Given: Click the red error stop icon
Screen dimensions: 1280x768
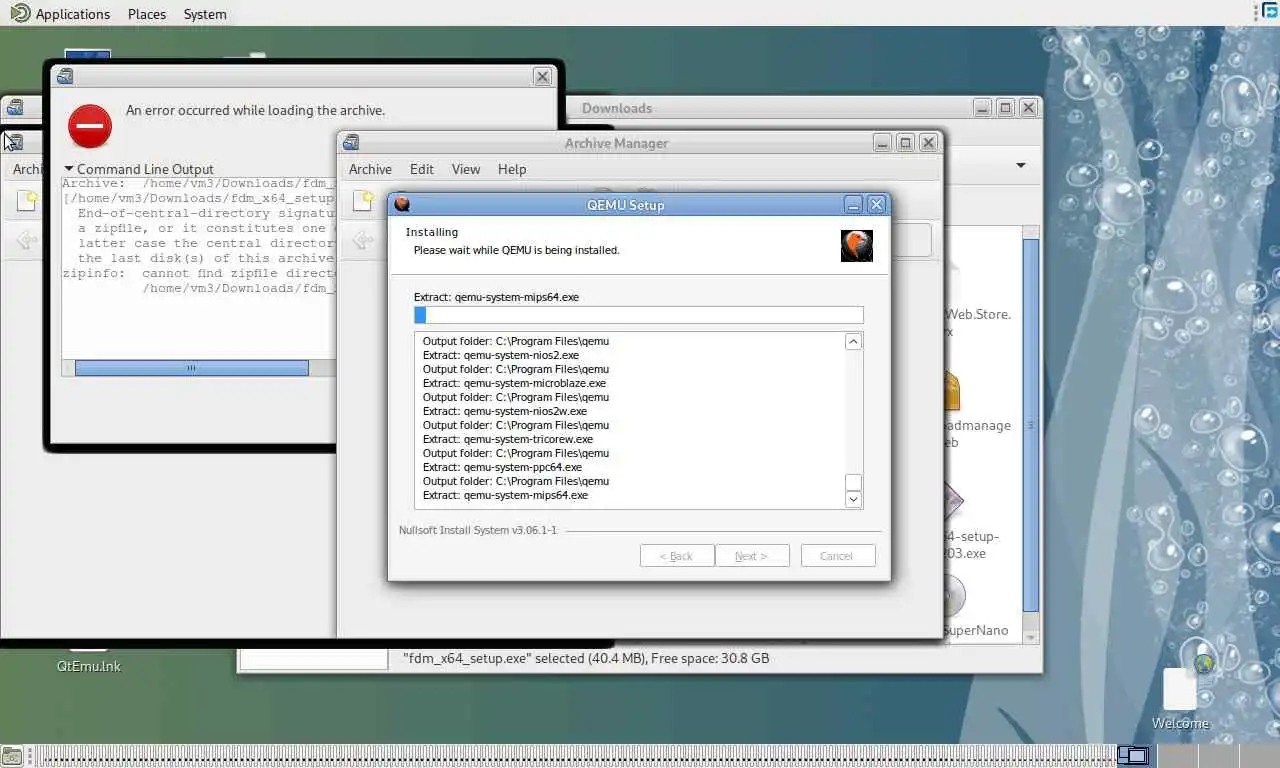Looking at the screenshot, I should pyautogui.click(x=90, y=126).
